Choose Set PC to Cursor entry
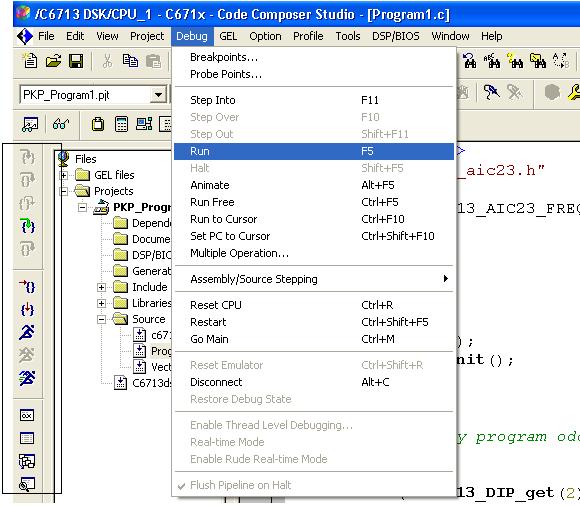The width and height of the screenshot is (580, 506). click(x=314, y=236)
